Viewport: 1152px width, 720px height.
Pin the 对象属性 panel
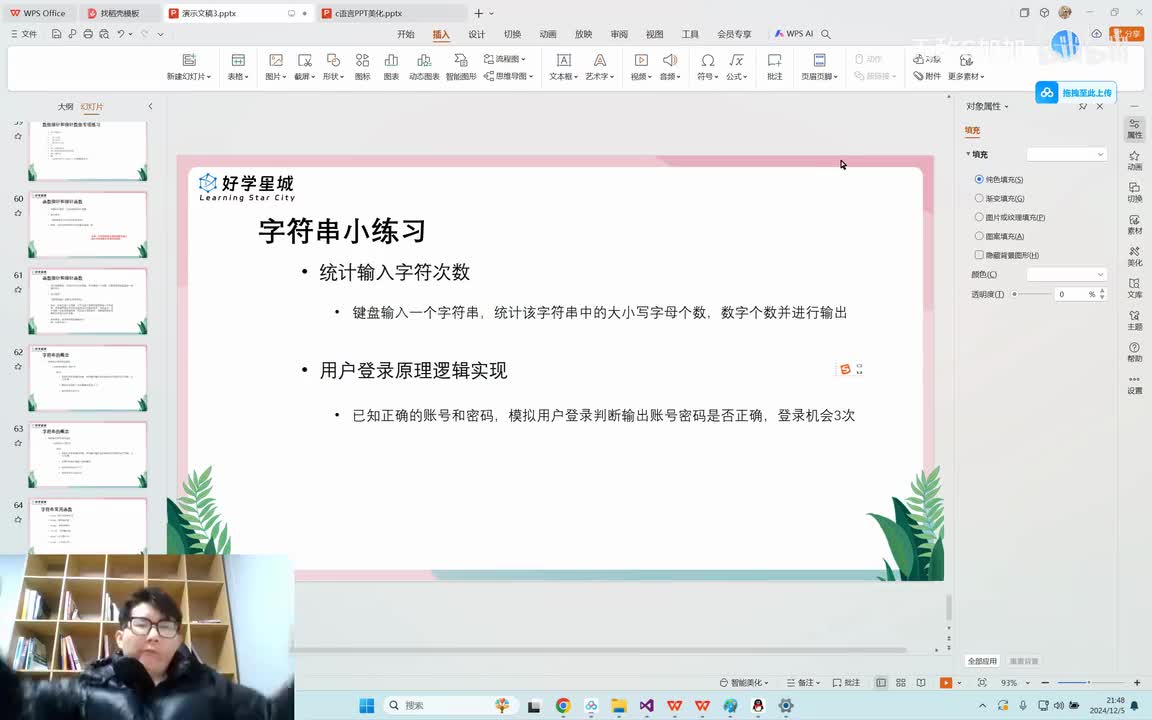coord(1083,107)
